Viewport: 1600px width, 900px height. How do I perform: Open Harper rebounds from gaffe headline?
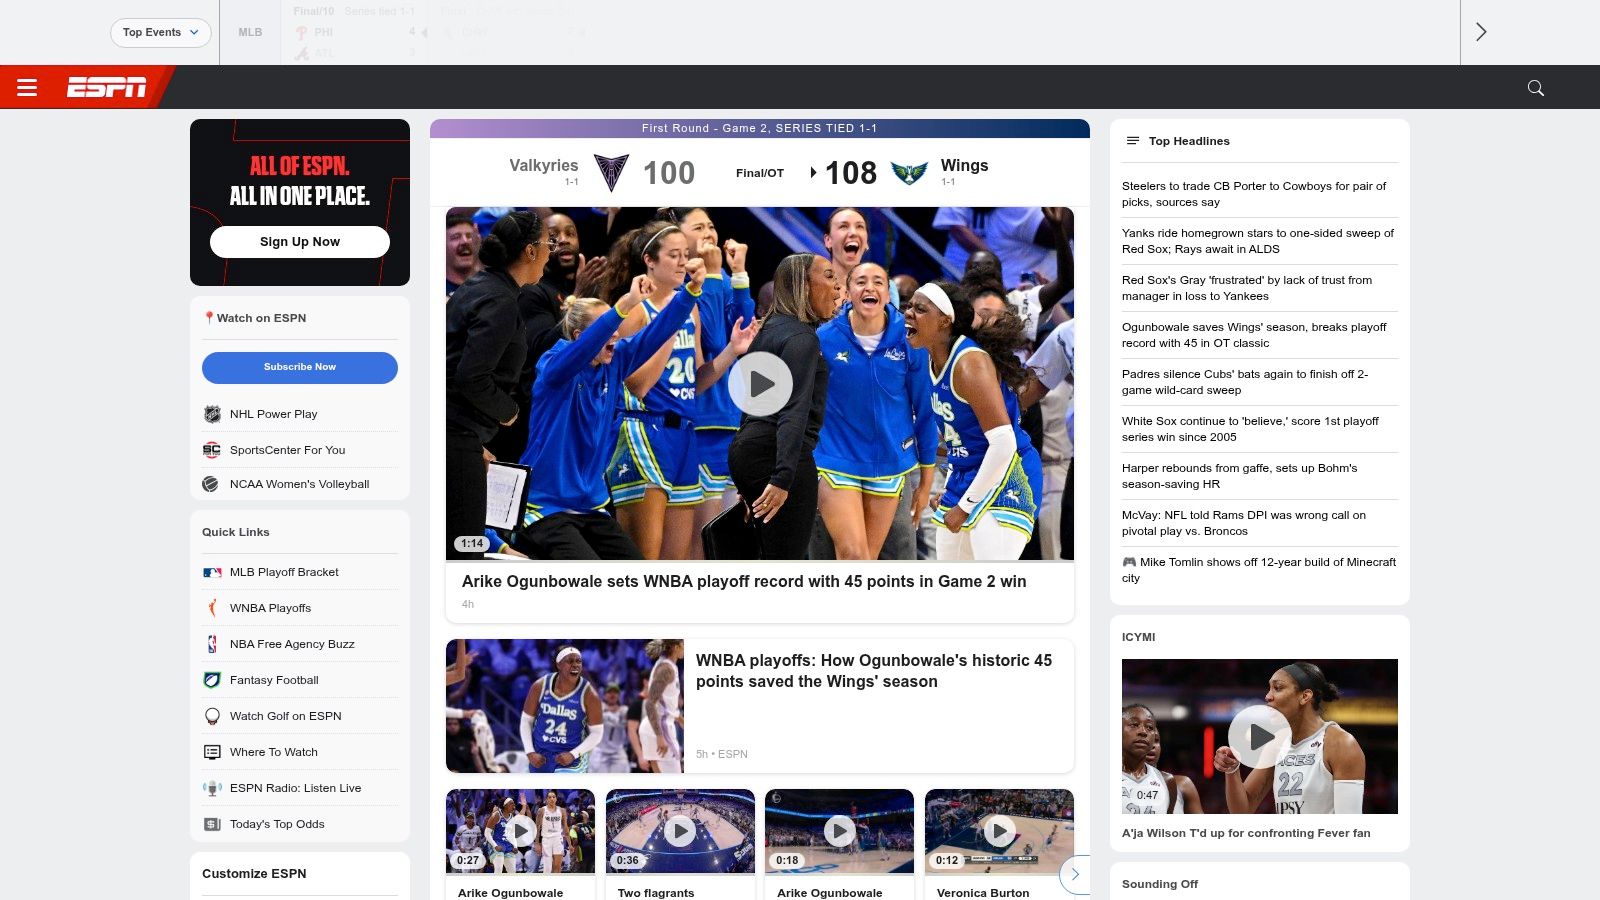[x=1239, y=476]
